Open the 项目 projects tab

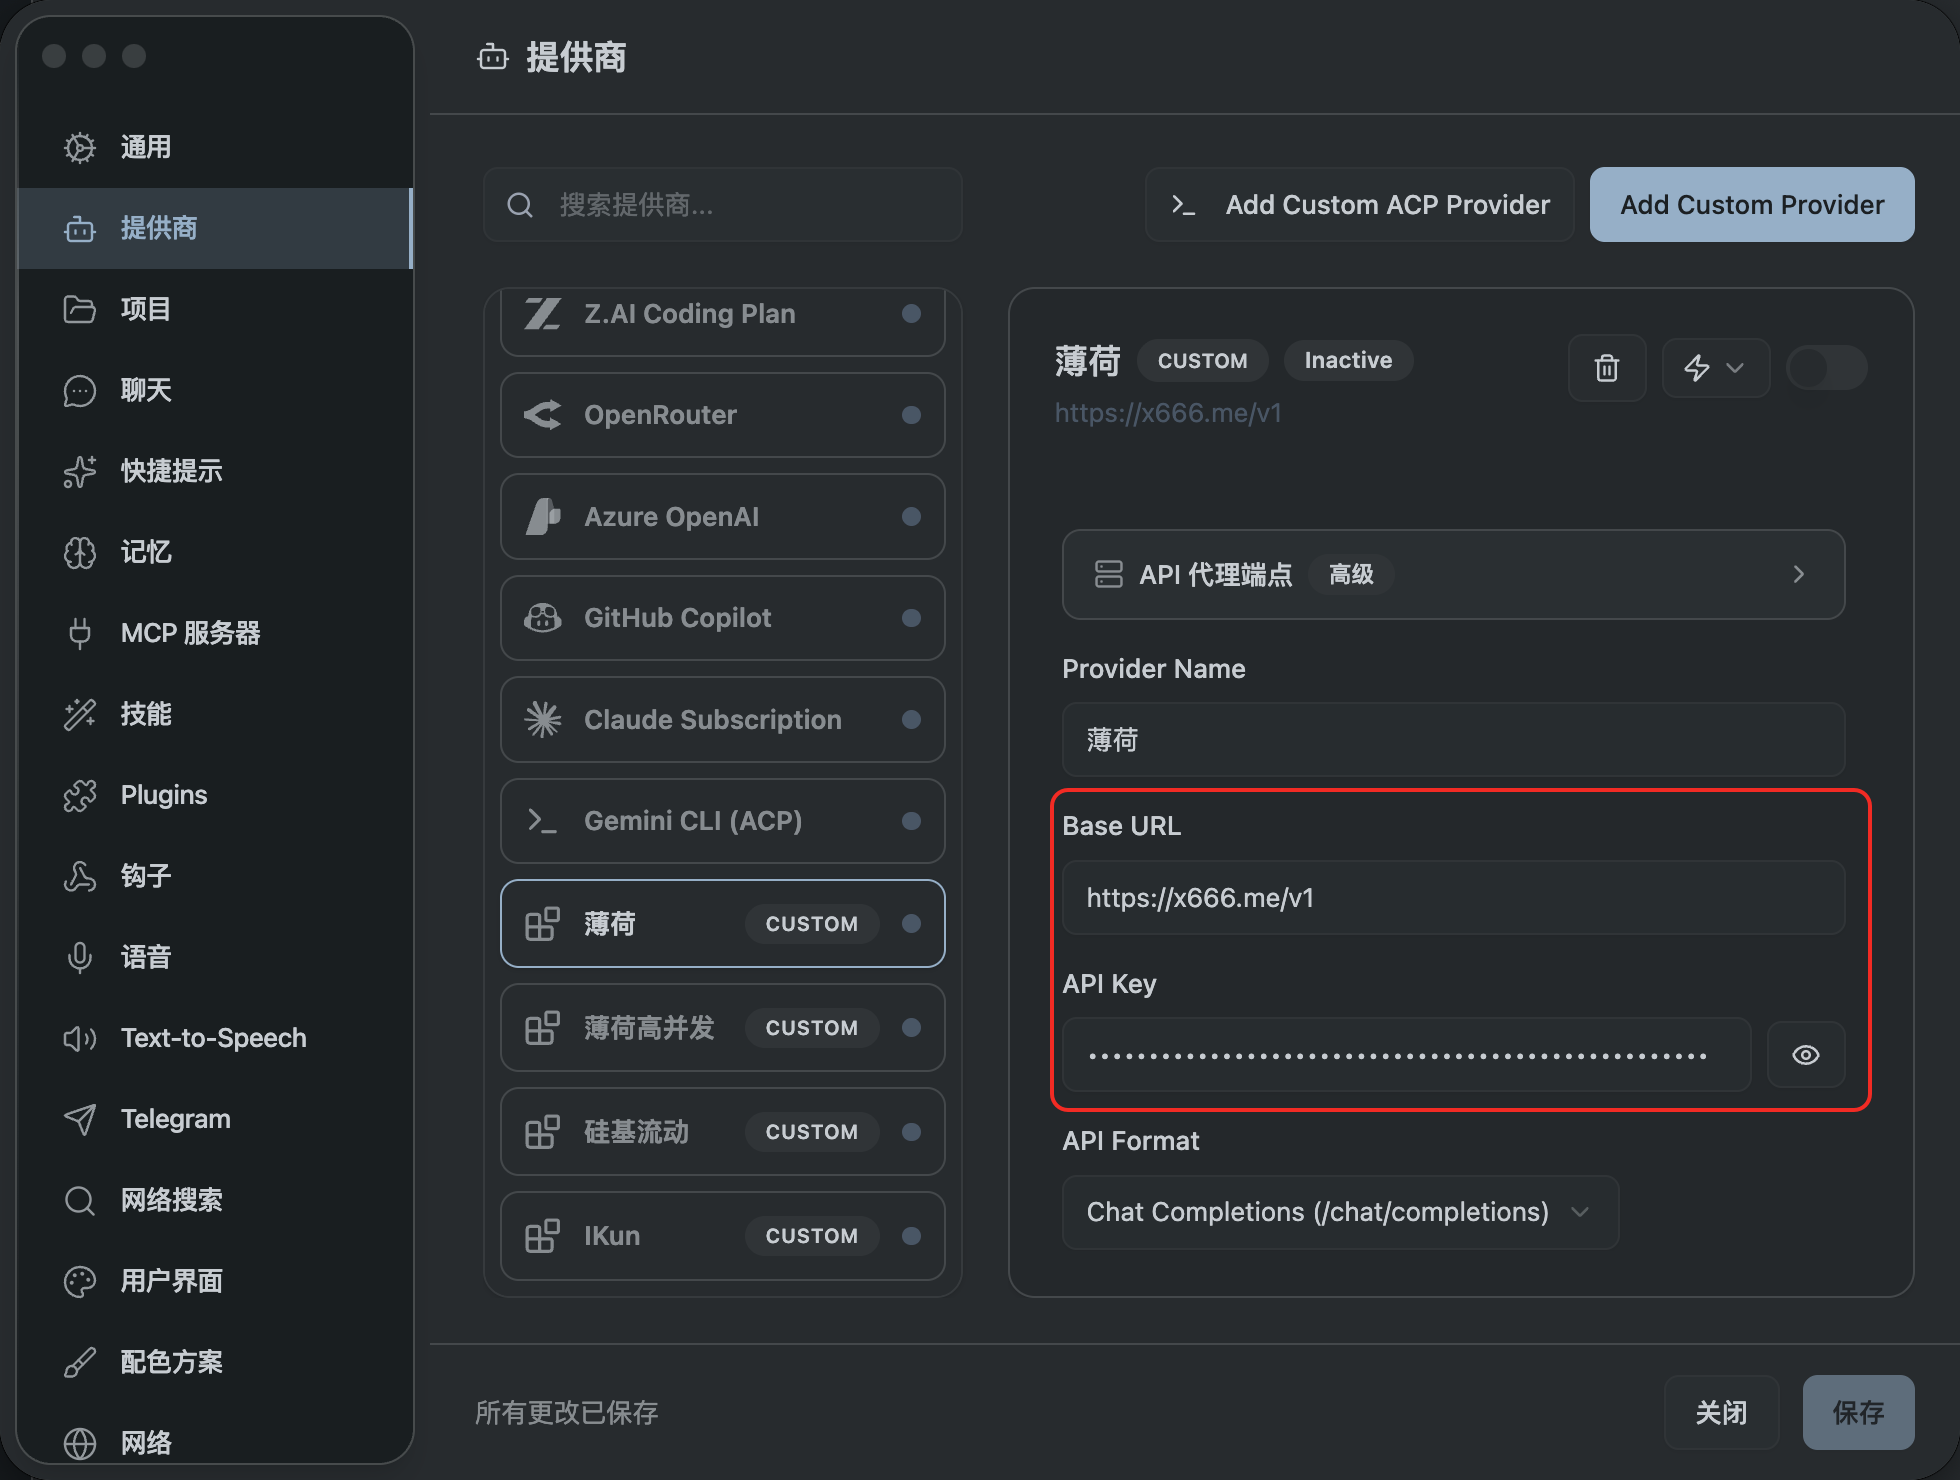215,309
